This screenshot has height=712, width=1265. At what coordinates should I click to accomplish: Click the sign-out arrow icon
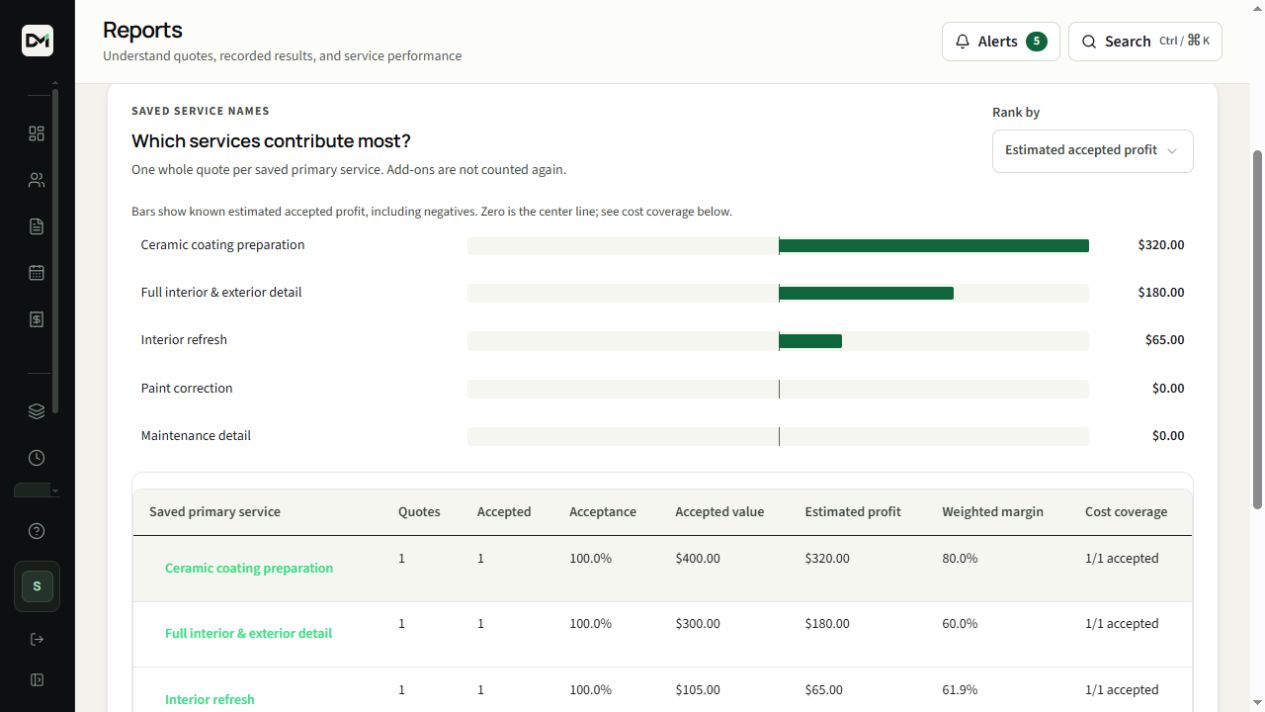(37, 639)
